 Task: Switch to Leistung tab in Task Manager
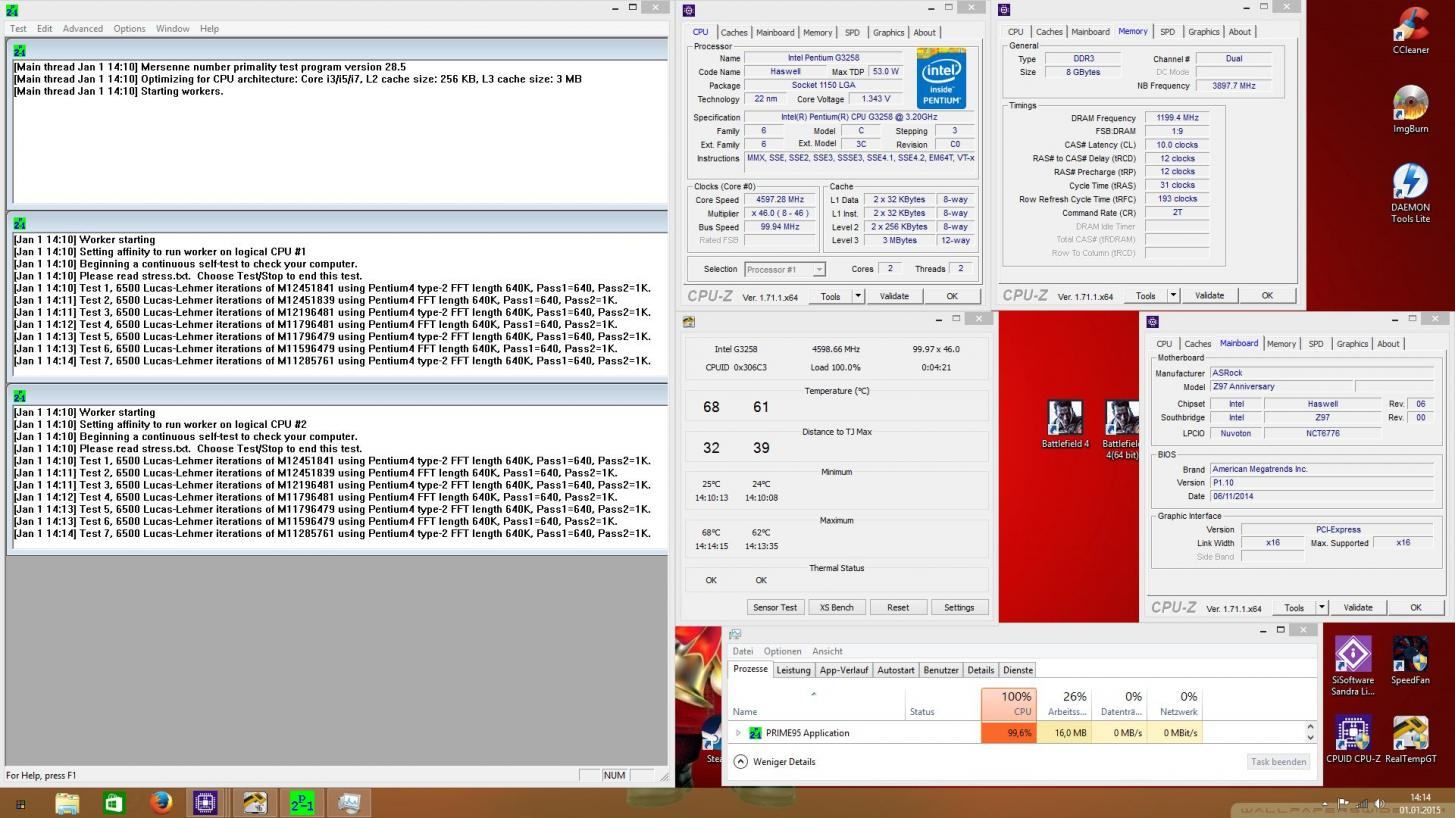(793, 670)
